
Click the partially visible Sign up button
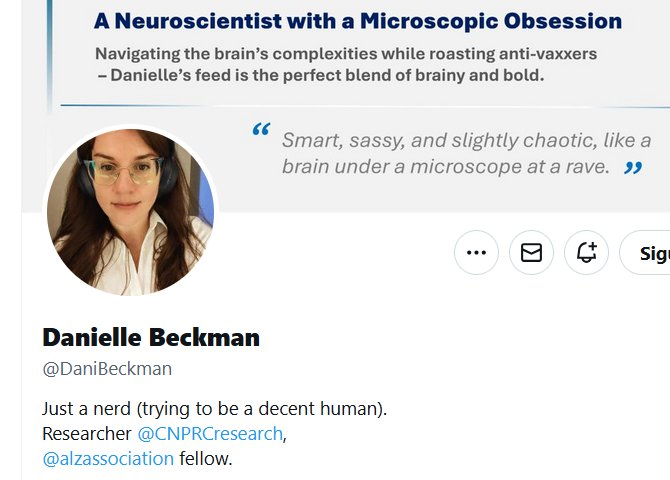(650, 253)
